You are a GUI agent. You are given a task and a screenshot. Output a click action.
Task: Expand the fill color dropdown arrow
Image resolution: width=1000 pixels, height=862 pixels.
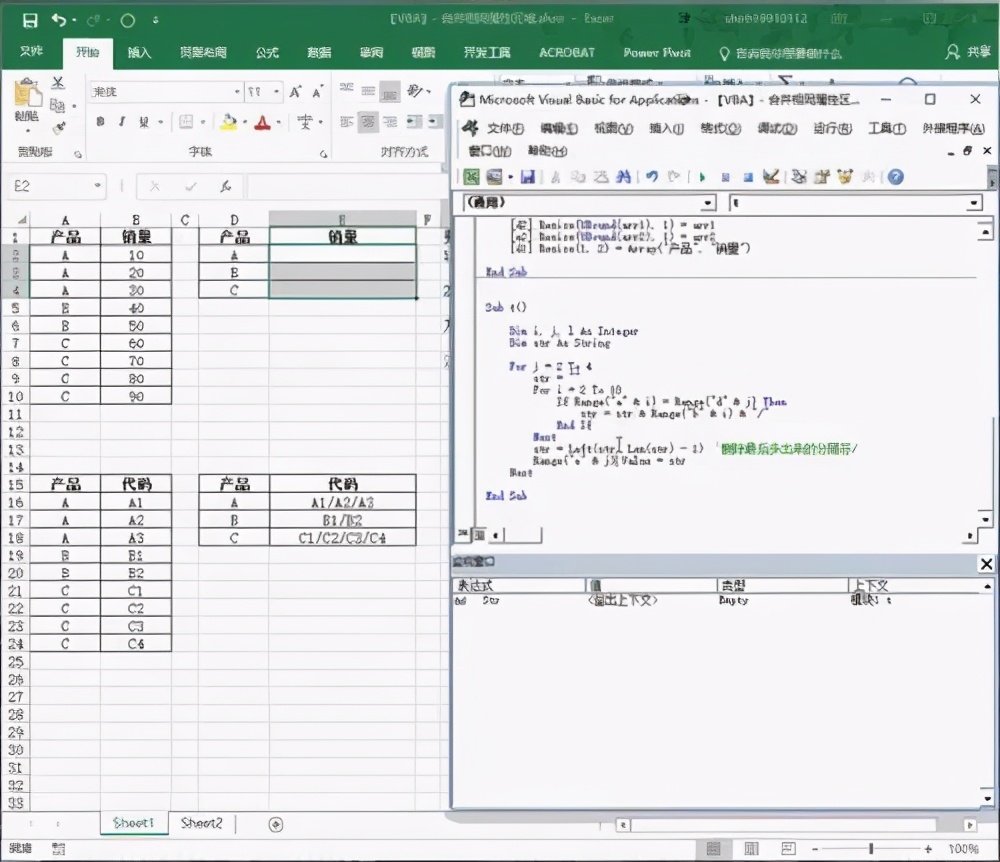(x=245, y=121)
